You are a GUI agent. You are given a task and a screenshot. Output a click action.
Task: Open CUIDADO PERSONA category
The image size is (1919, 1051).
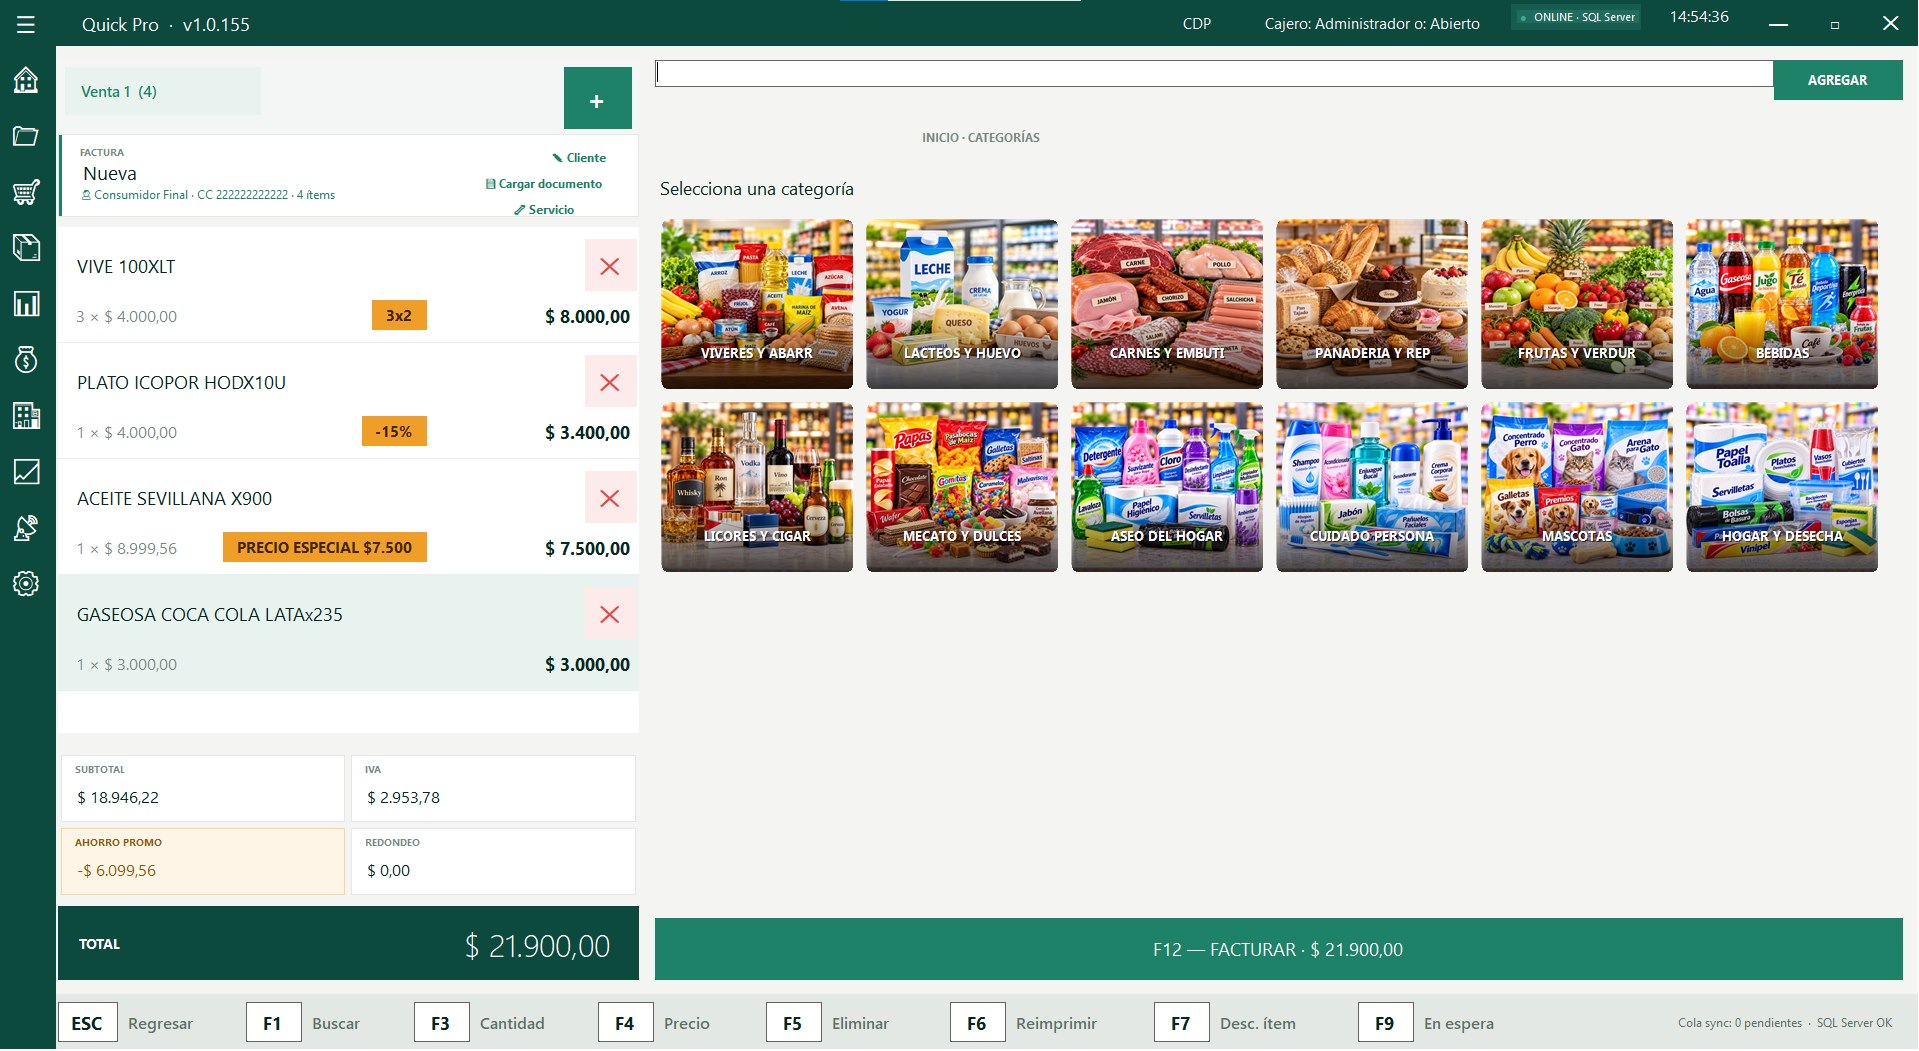[x=1372, y=487]
